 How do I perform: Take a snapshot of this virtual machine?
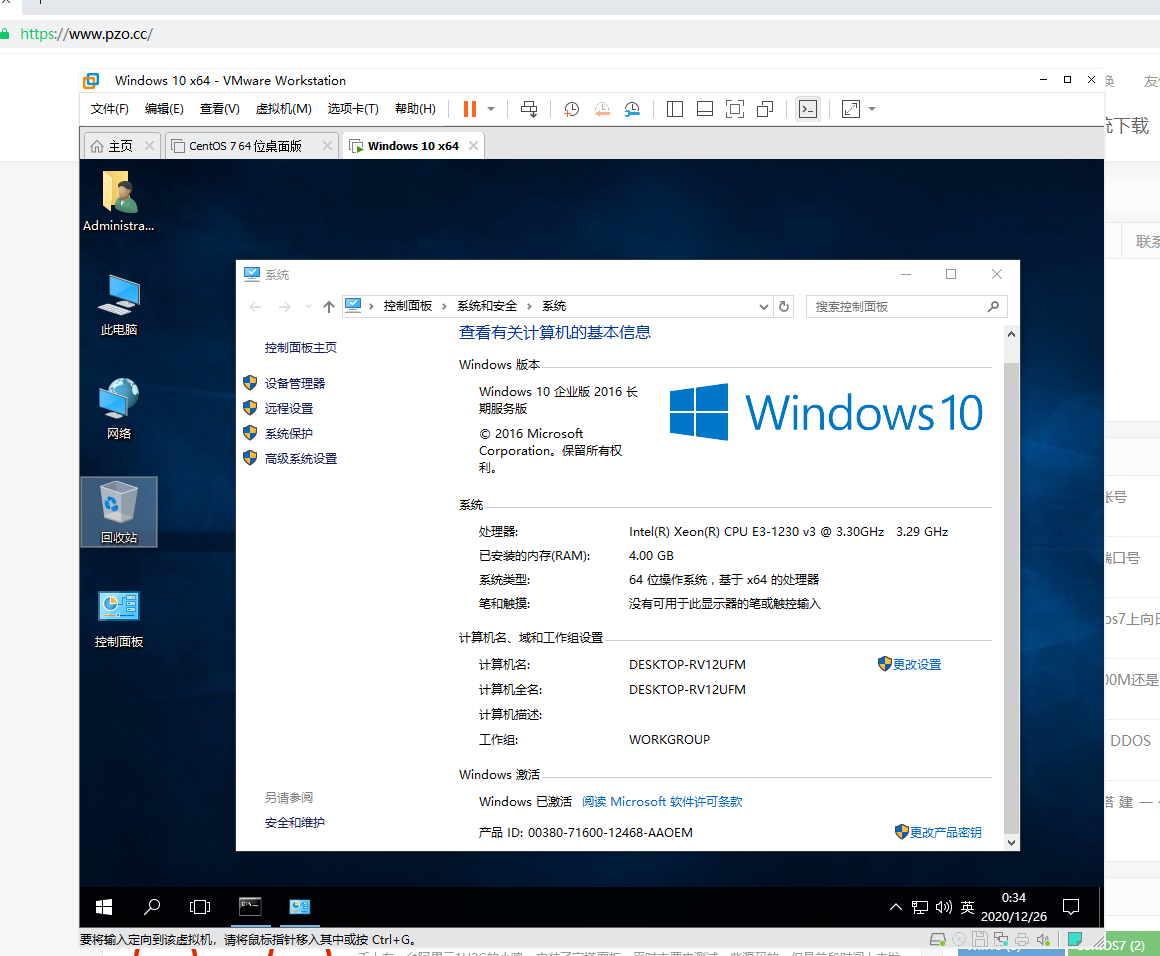pos(571,108)
